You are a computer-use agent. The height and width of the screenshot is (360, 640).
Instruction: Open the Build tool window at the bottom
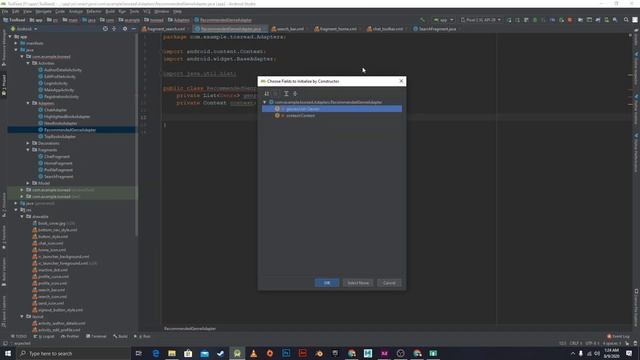(120, 336)
